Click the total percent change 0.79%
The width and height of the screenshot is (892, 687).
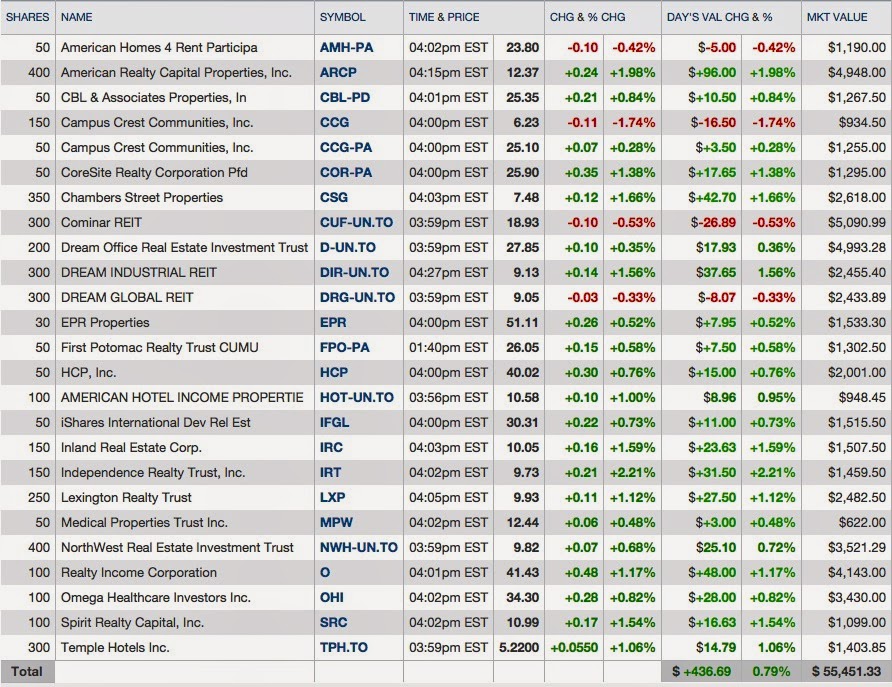(x=771, y=672)
